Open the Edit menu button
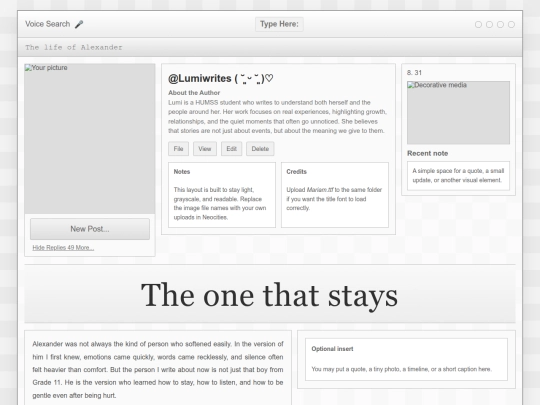The image size is (540, 405). click(231, 149)
